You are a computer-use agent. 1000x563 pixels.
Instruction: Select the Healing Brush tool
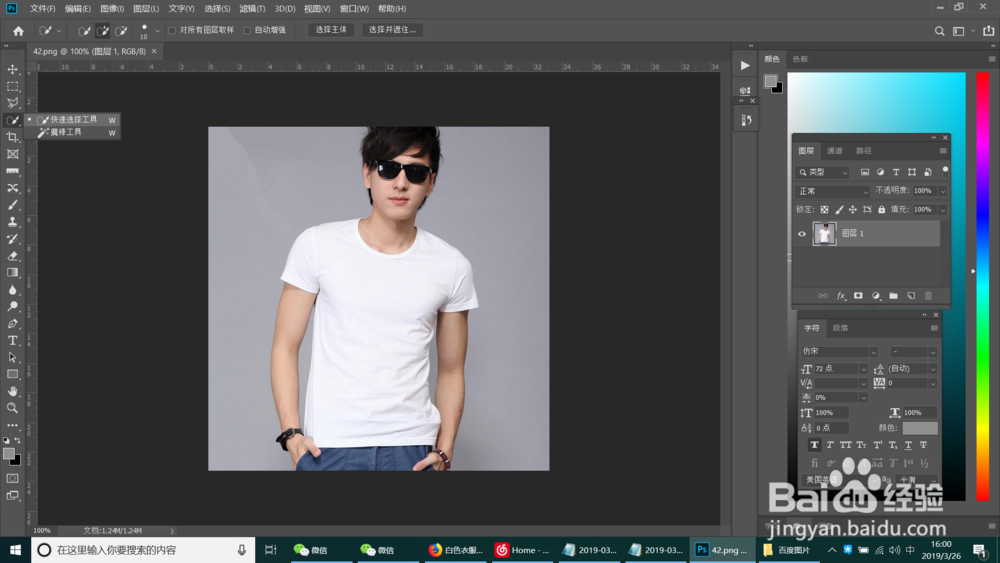[12, 188]
